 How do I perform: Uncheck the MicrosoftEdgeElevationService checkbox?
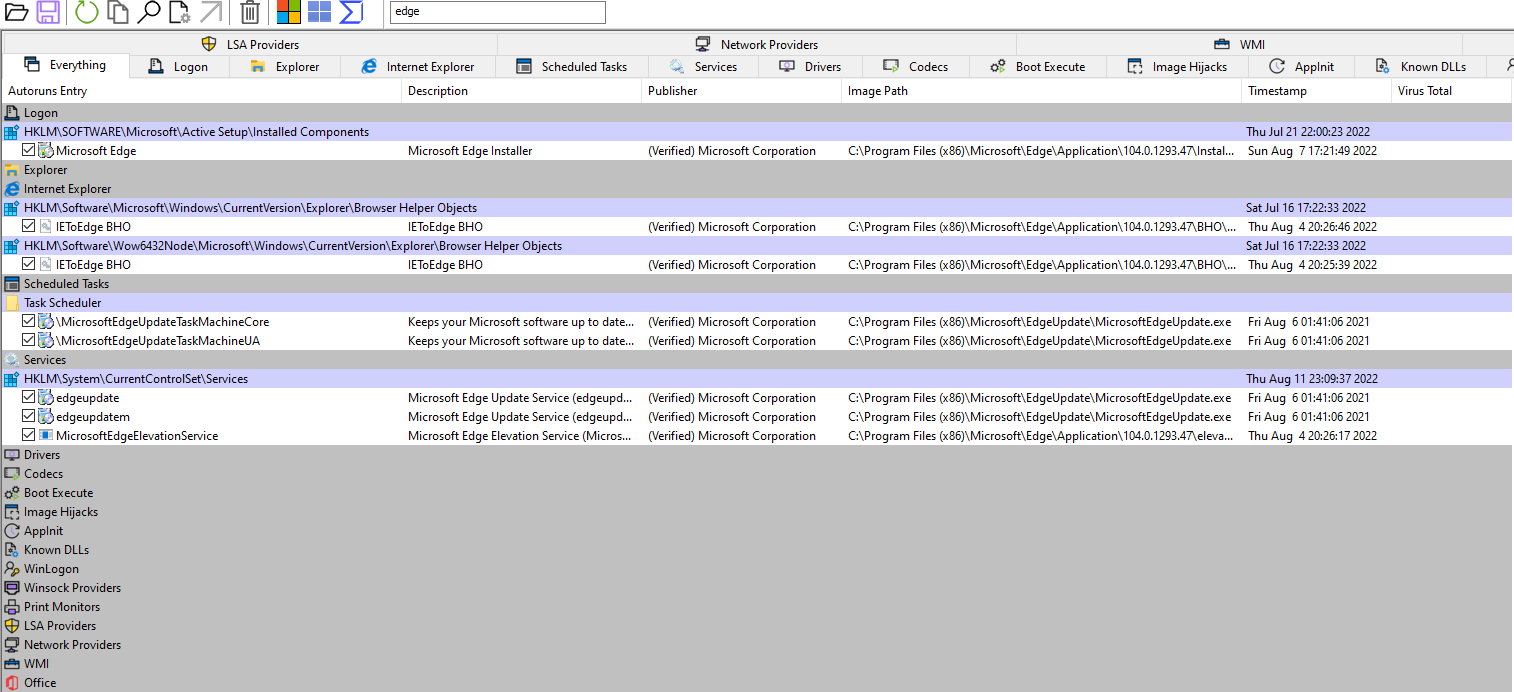[28, 436]
